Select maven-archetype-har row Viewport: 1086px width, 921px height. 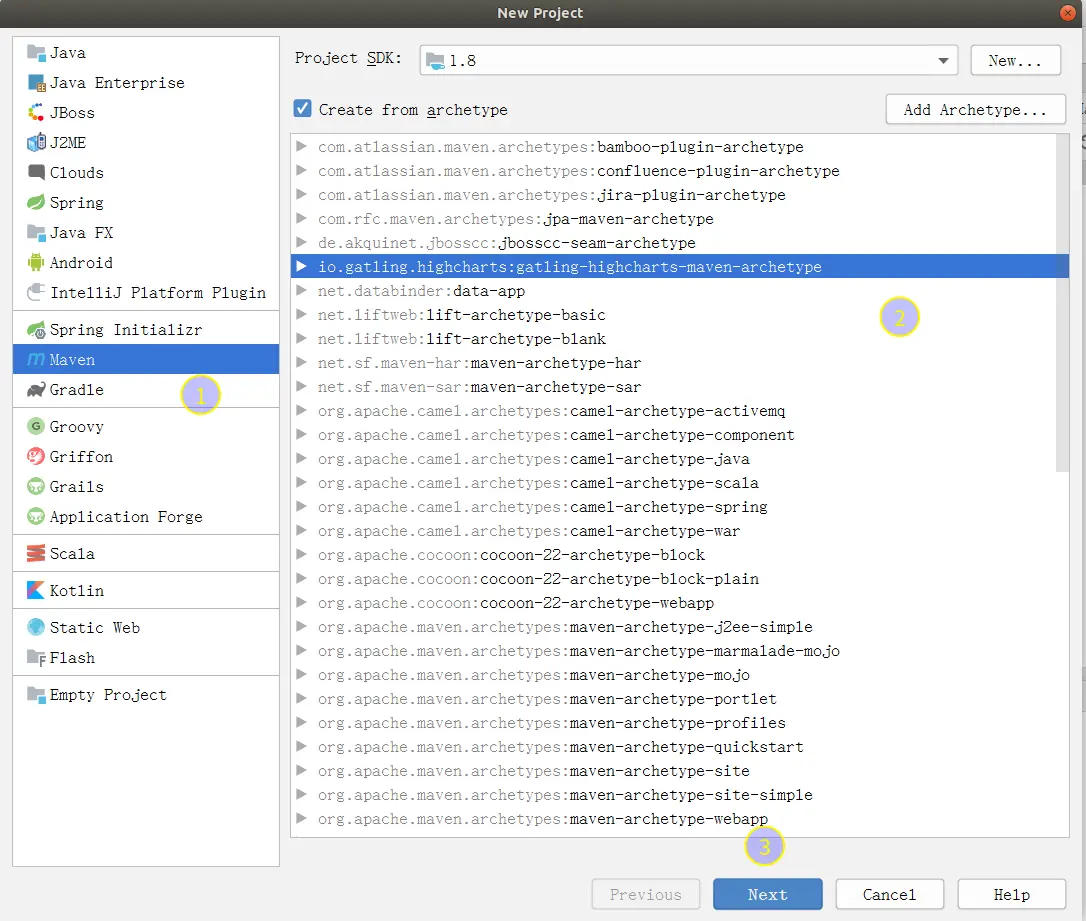tap(673, 363)
